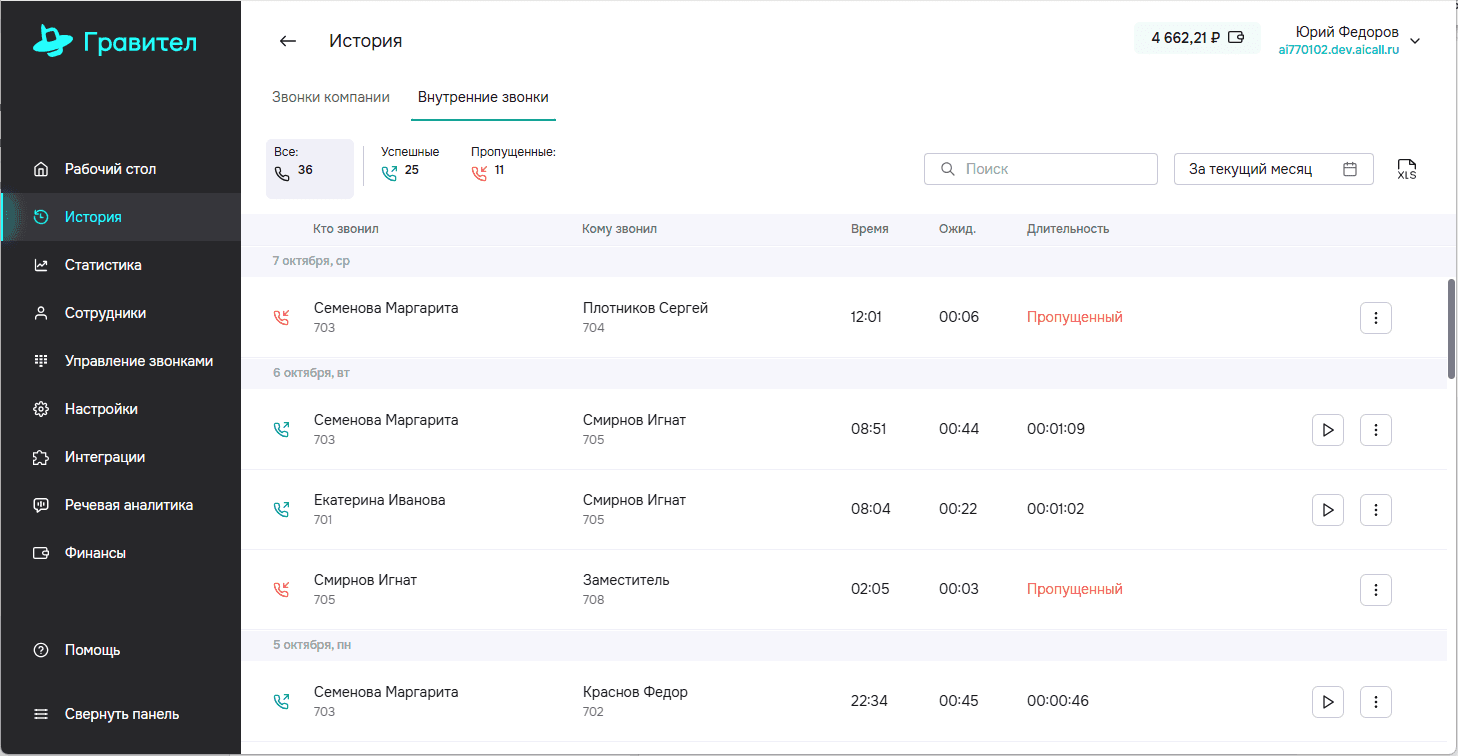Click the Время column header

point(869,229)
